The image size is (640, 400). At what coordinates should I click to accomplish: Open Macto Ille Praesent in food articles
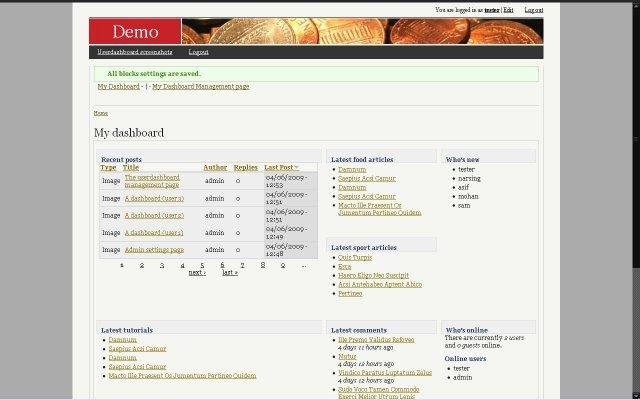coord(380,209)
